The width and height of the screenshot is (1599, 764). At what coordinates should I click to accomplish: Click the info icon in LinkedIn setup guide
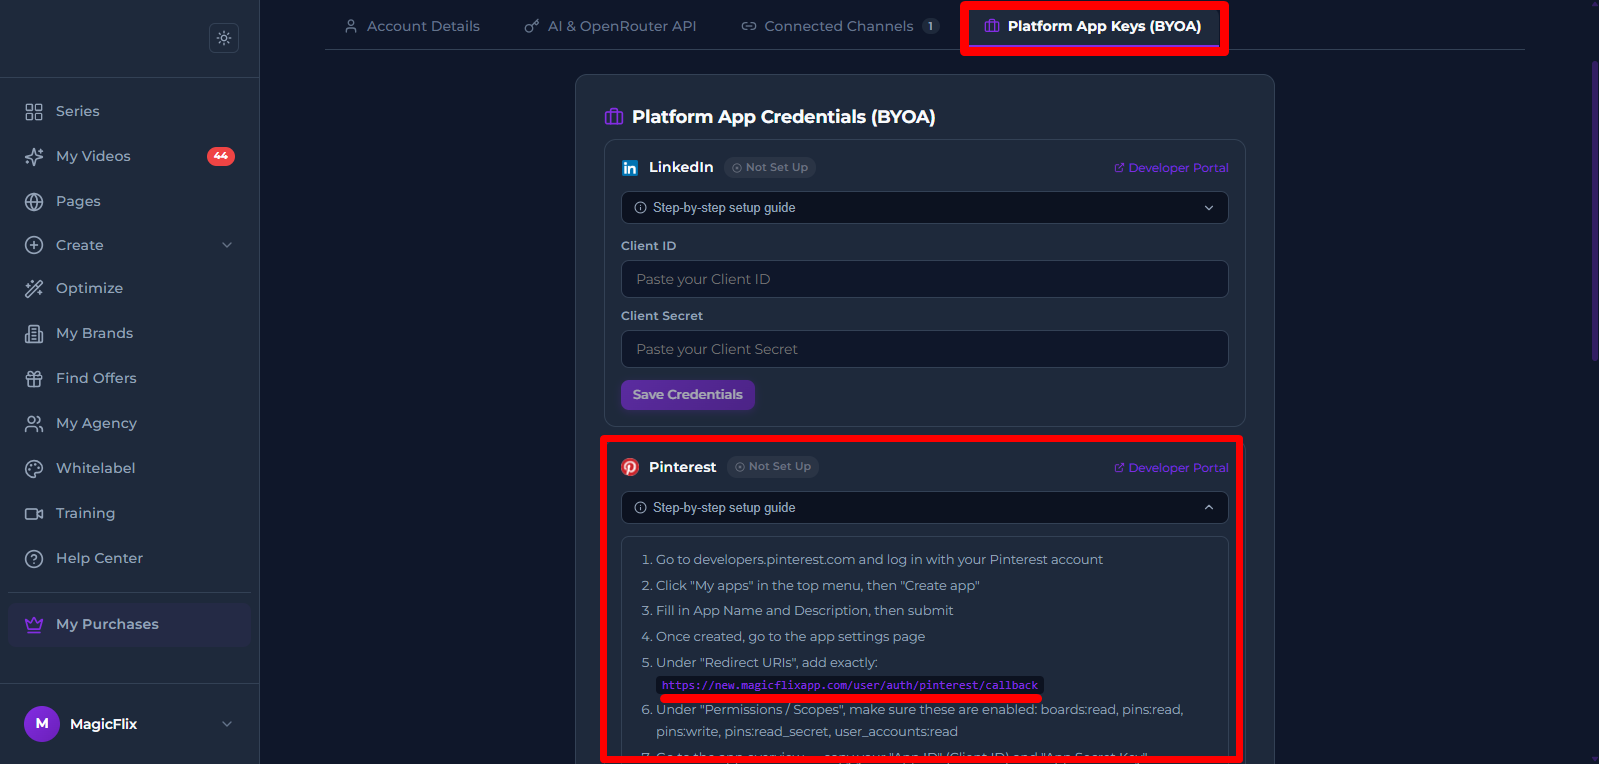coord(640,208)
